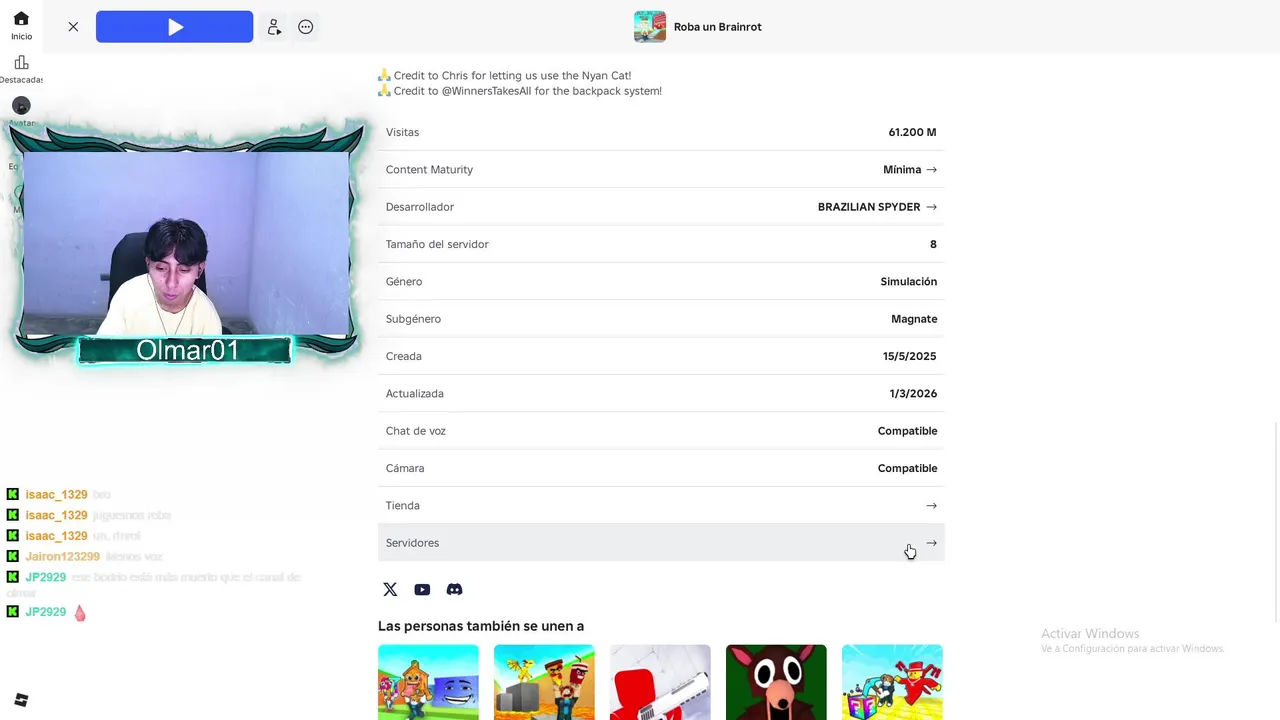The width and height of the screenshot is (1280, 720).
Task: Open the X (Twitter) social link
Action: coord(390,590)
